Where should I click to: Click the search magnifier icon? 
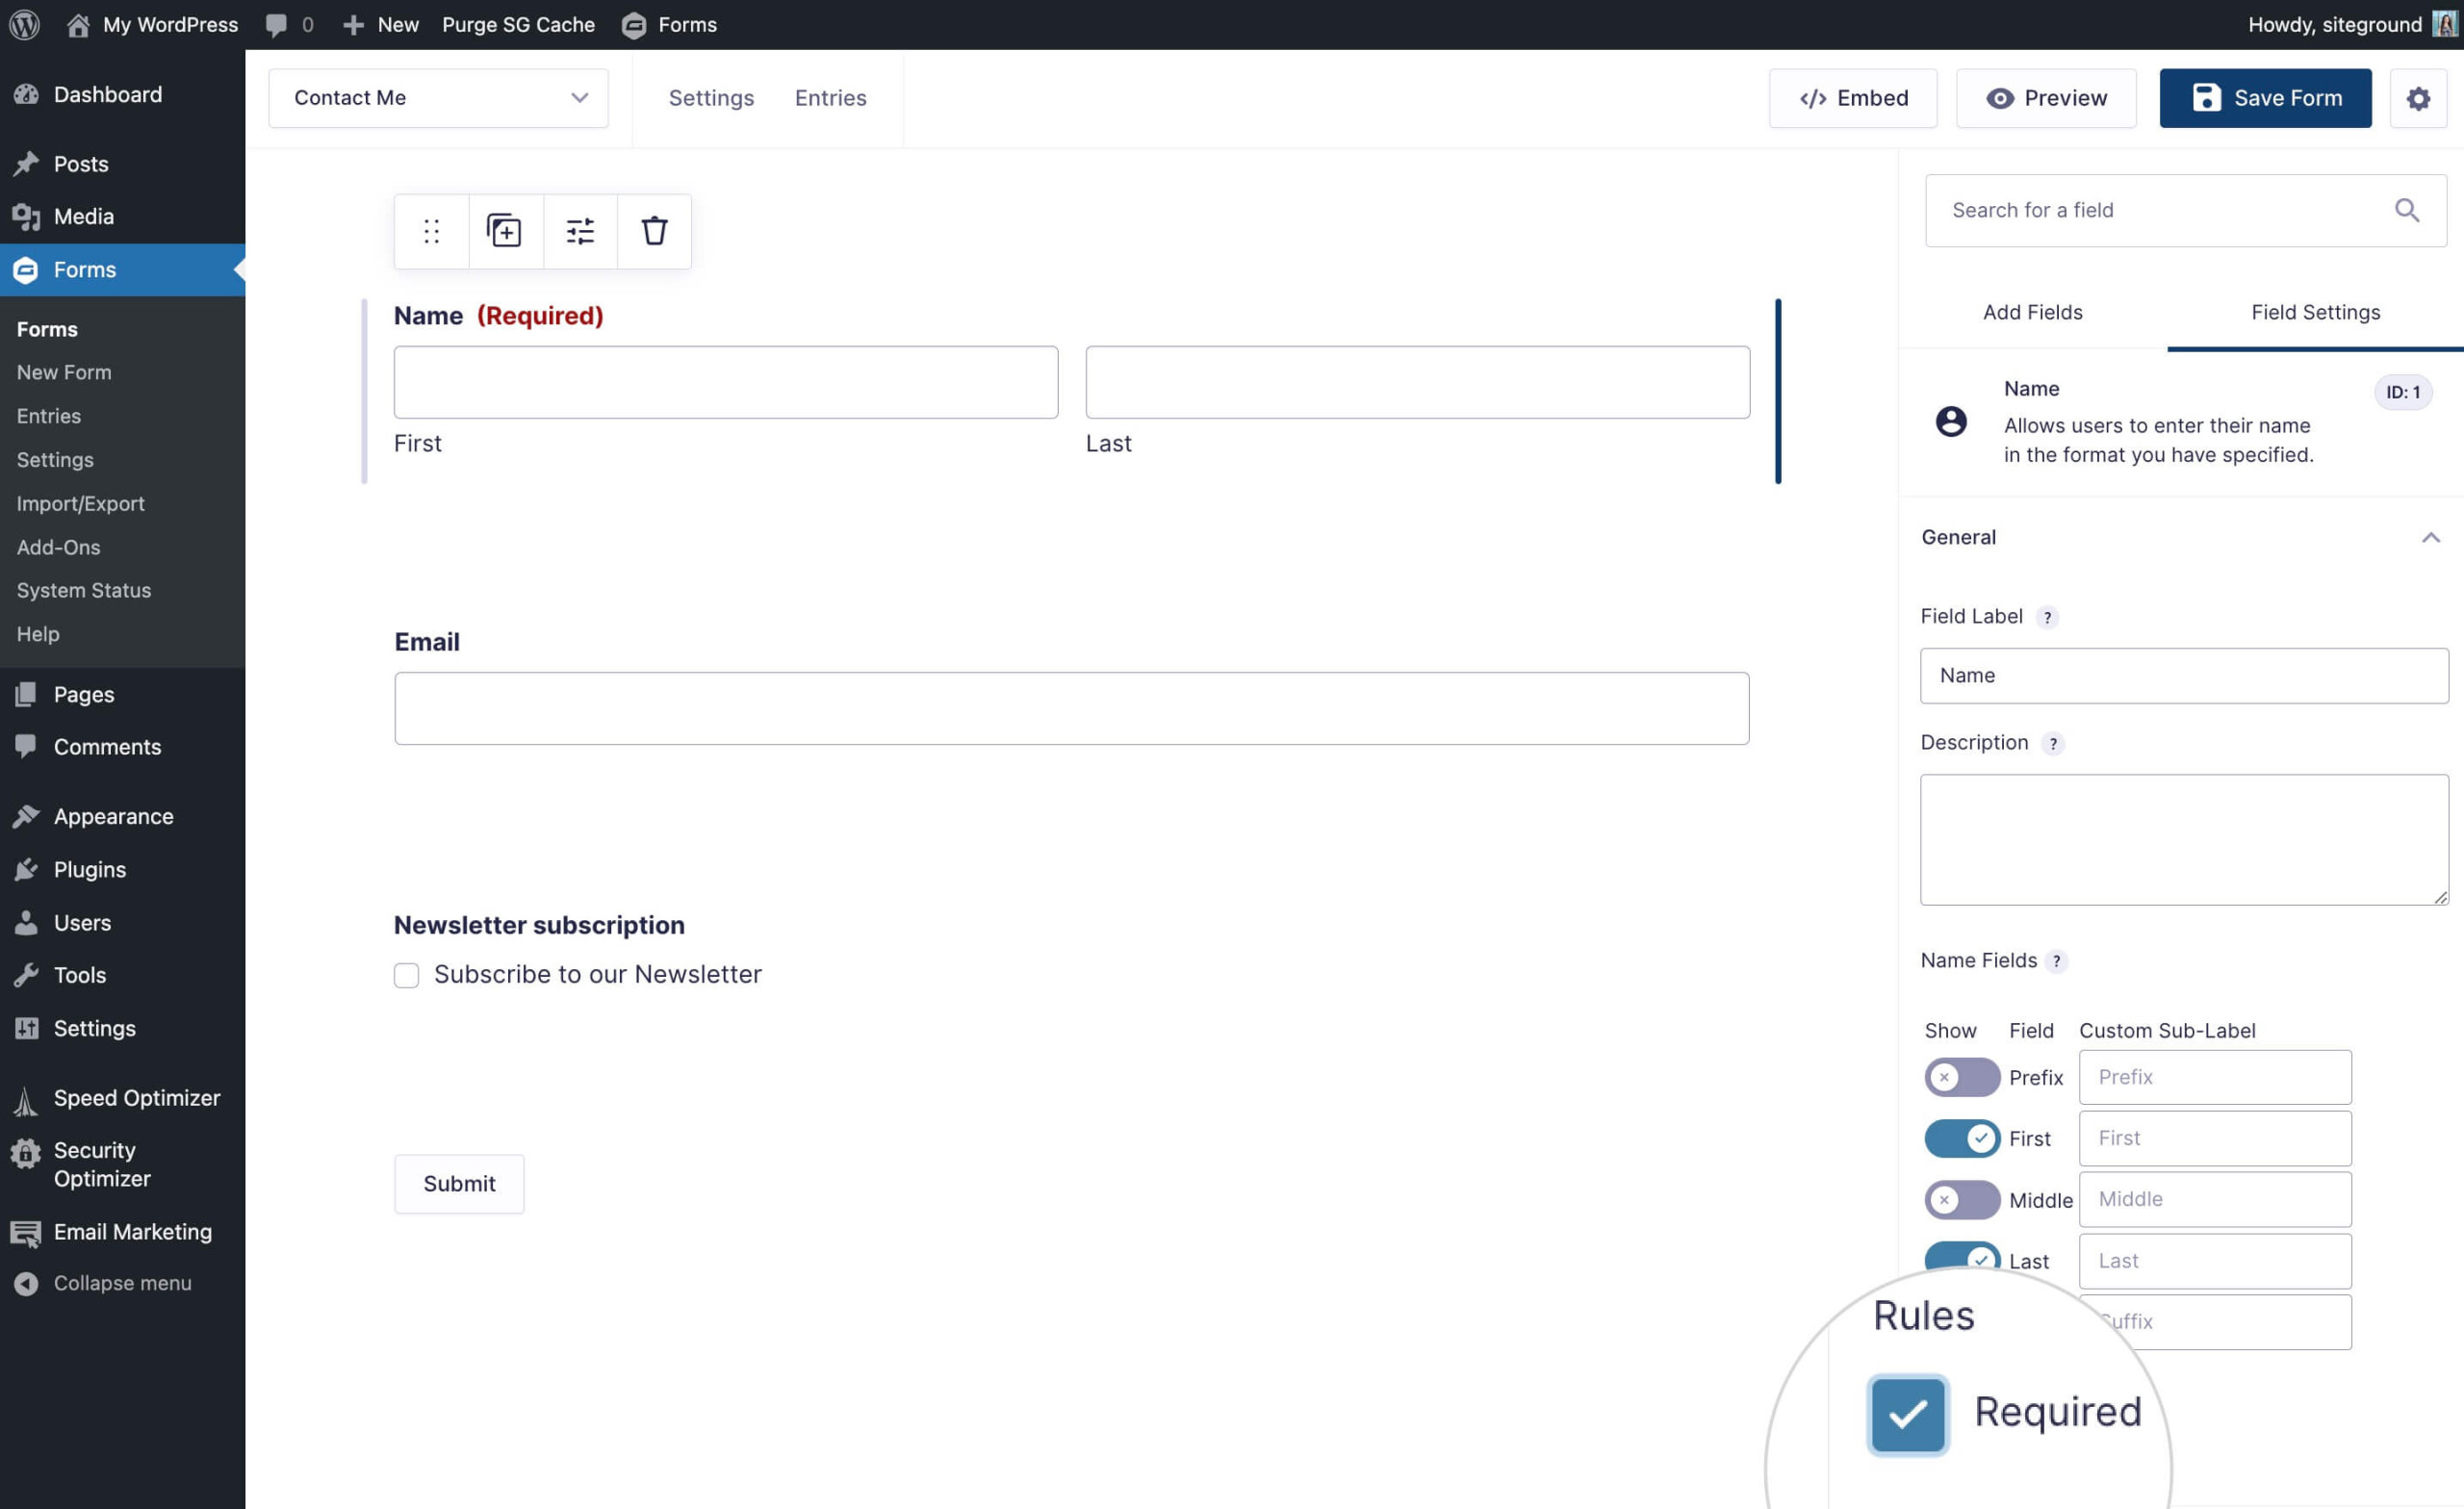(2406, 210)
